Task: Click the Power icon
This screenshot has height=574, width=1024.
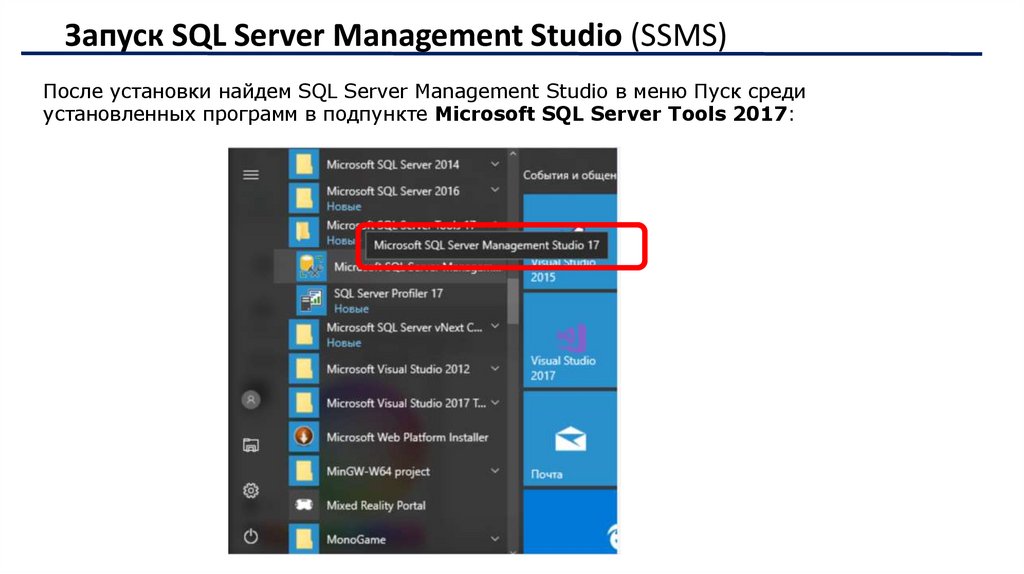Action: coord(251,537)
